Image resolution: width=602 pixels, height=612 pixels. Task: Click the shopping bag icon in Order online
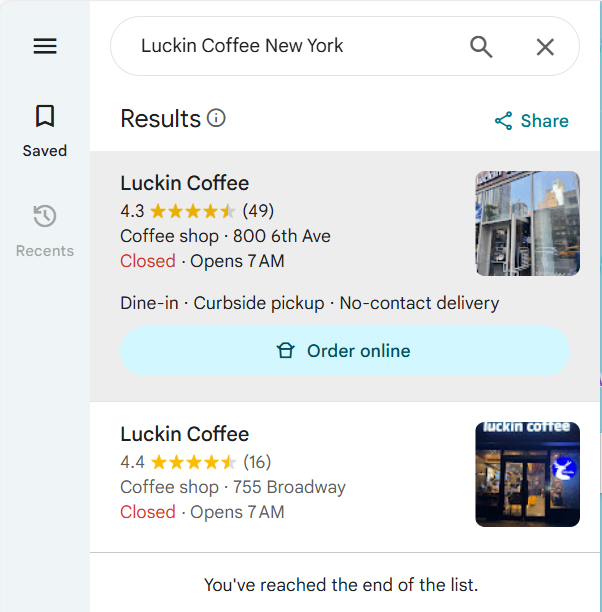coord(286,351)
